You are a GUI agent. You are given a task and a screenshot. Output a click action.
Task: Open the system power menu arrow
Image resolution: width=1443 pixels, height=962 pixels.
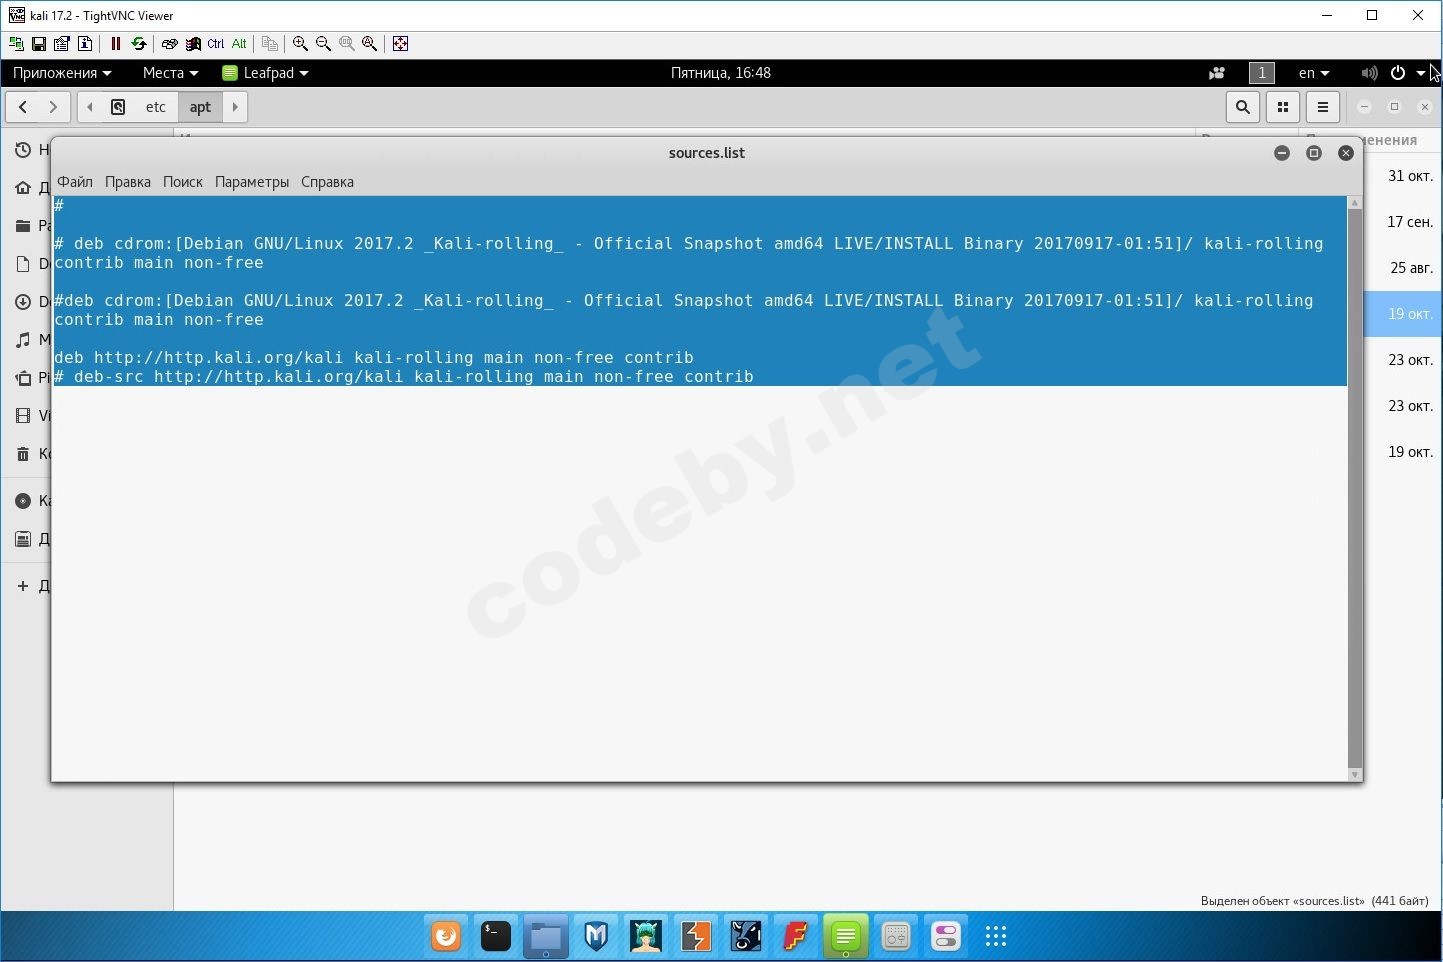click(x=1420, y=73)
